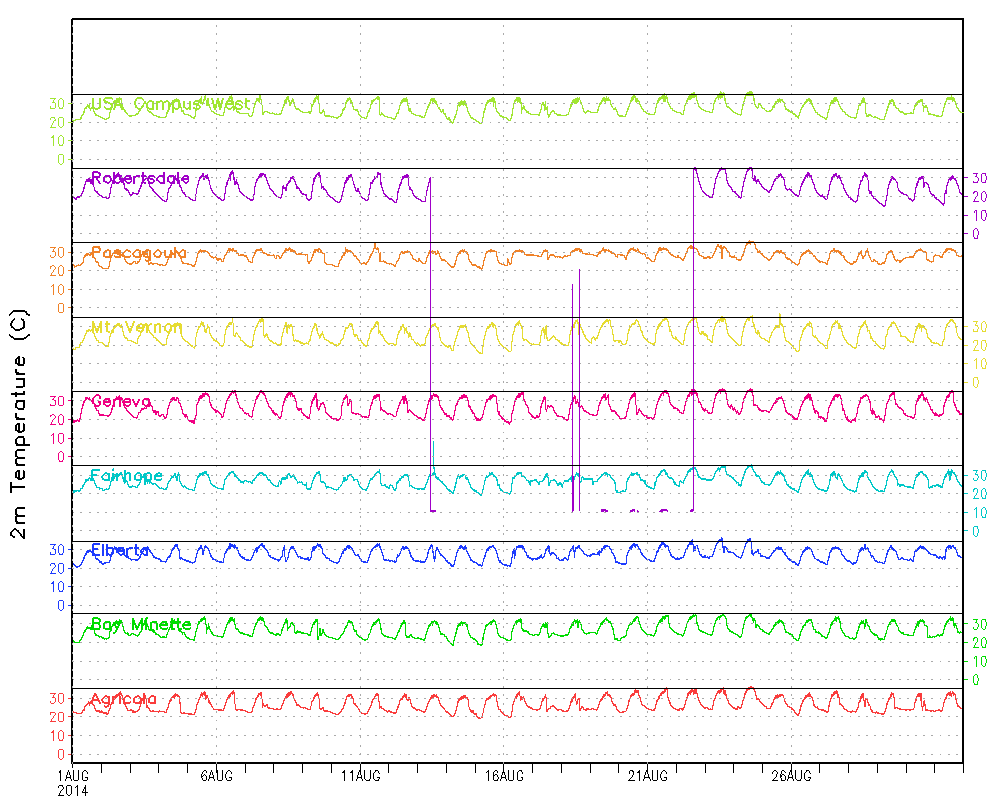Click the 0 tick on USA Campus West axis

point(62,160)
